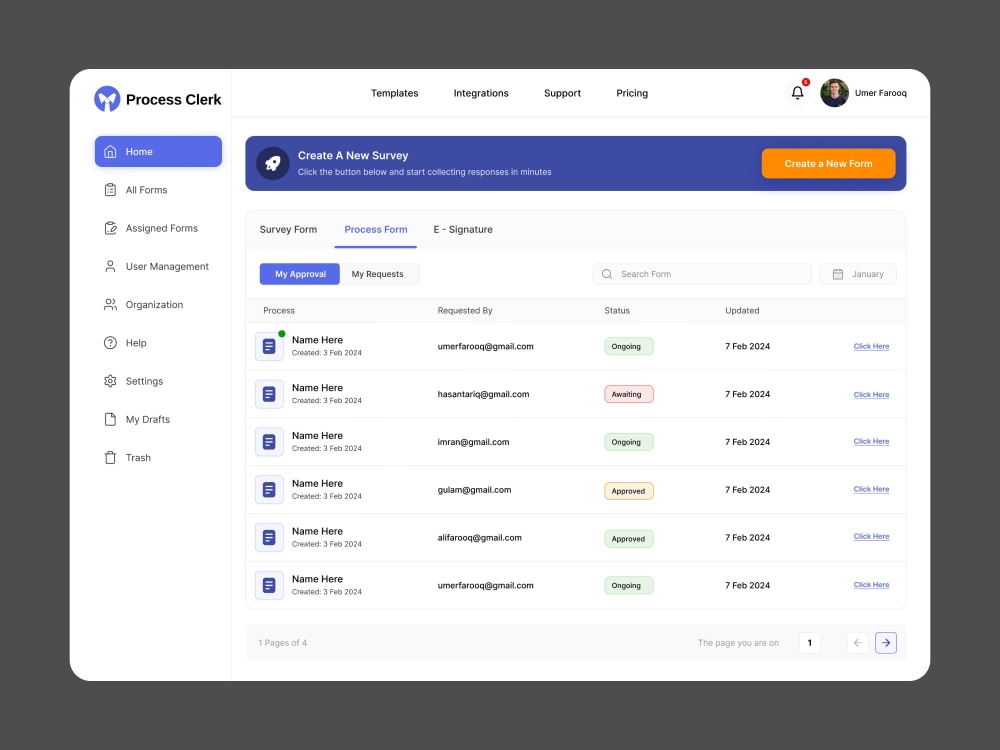This screenshot has width=1000, height=750.
Task: Click the rocket icon in the survey banner
Action: point(273,163)
